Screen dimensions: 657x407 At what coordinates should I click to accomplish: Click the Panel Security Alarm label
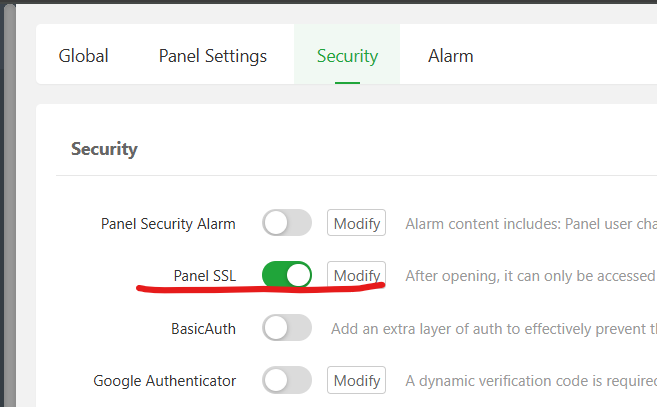pyautogui.click(x=168, y=223)
